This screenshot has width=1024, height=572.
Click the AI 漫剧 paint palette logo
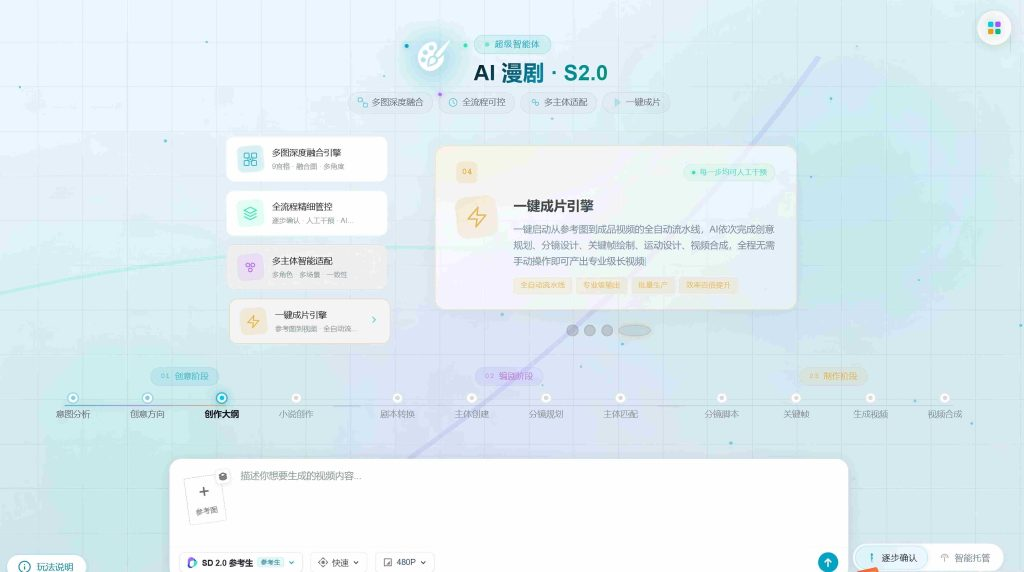click(x=433, y=56)
